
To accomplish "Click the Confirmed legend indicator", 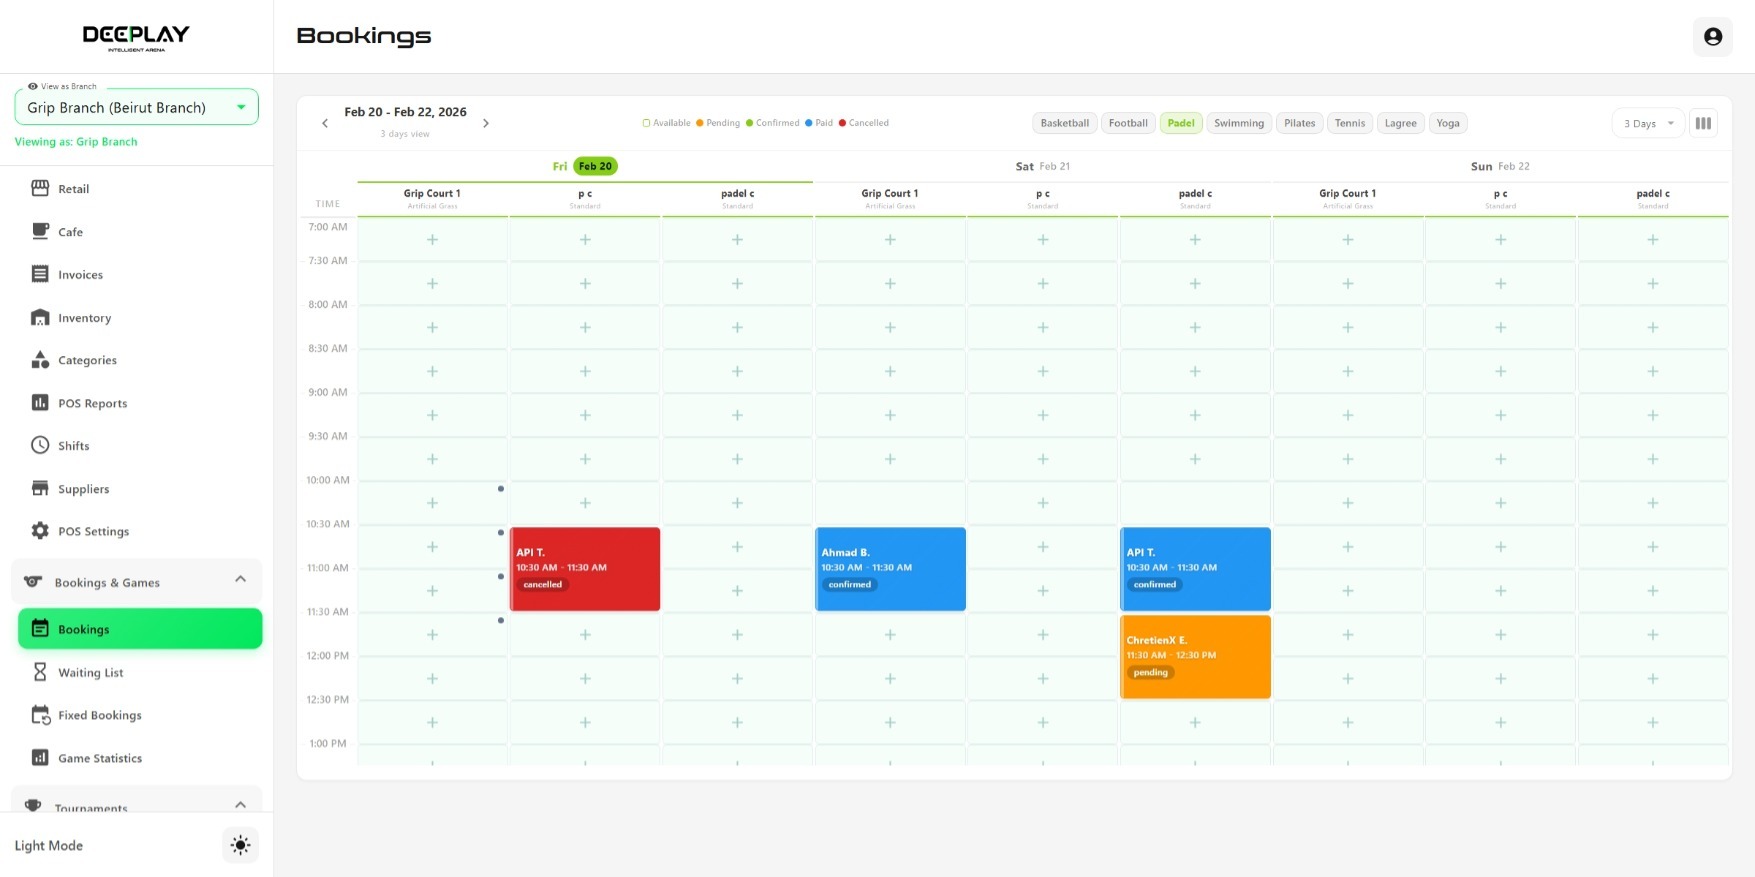I will tap(772, 123).
